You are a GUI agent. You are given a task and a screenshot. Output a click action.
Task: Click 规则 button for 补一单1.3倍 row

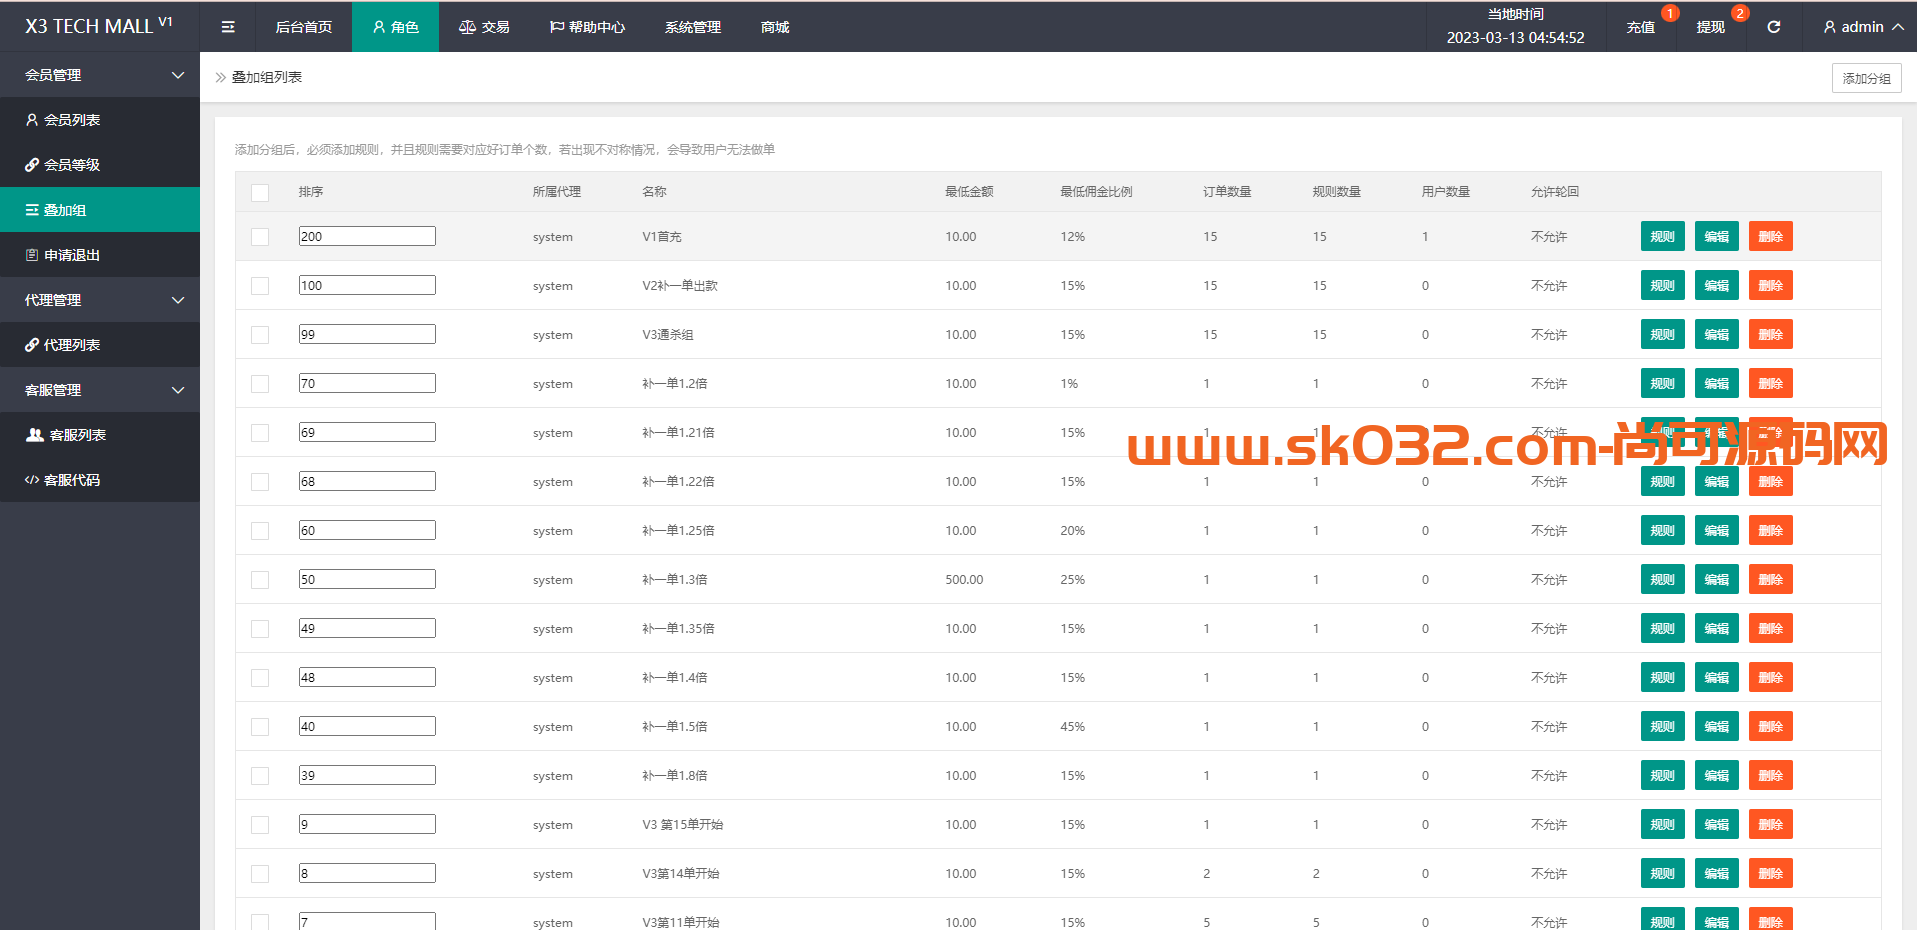(1662, 580)
